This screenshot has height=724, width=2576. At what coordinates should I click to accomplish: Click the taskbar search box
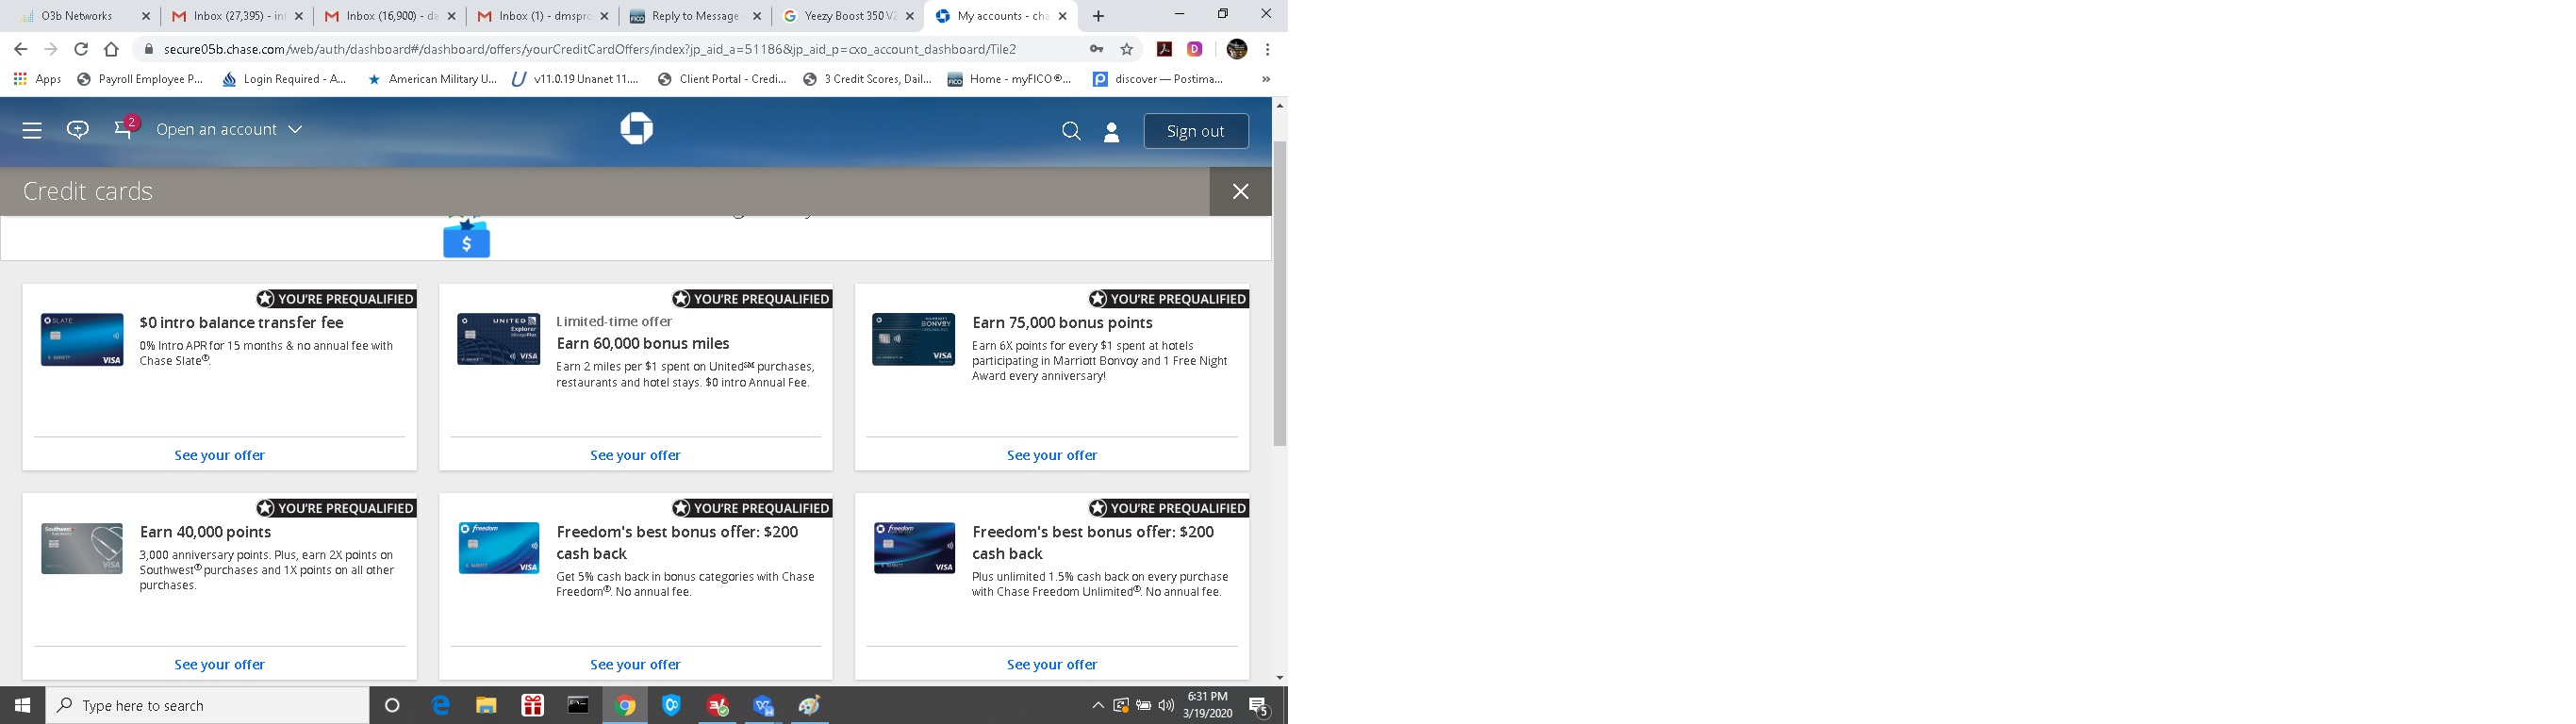coord(208,705)
